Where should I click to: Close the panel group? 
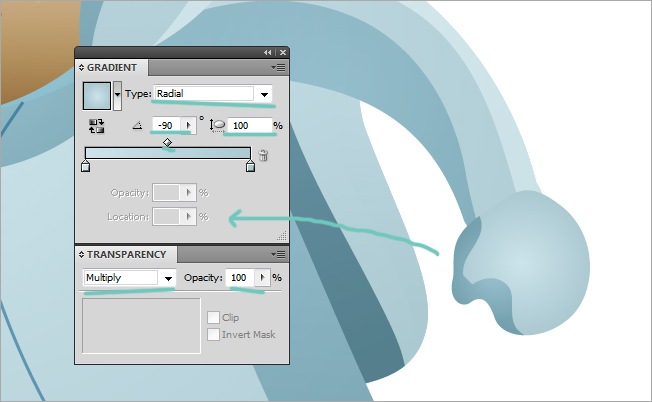tap(283, 52)
